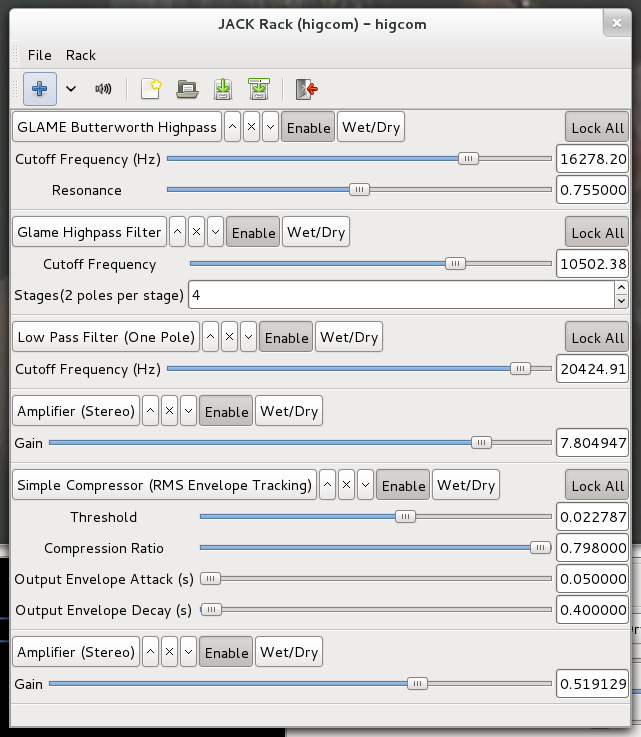Remove the GLAME Butterworth Highpass plugin
Screen dimensions: 641x737
(251, 127)
